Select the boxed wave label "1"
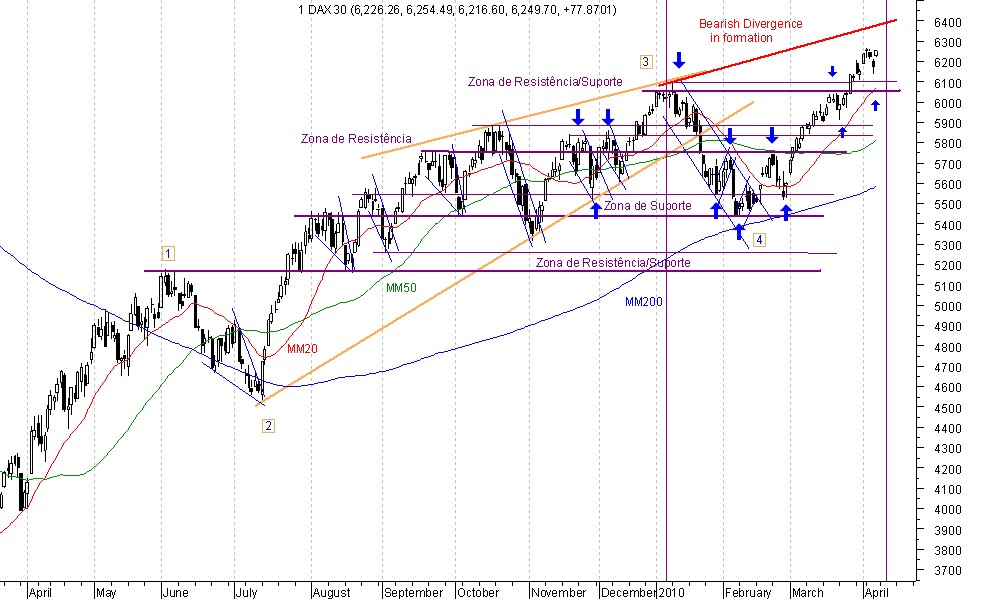This screenshot has height=611, width=992. 168,254
